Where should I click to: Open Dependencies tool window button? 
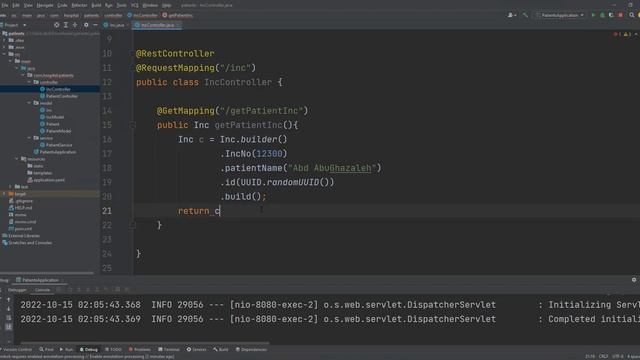(x=251, y=349)
